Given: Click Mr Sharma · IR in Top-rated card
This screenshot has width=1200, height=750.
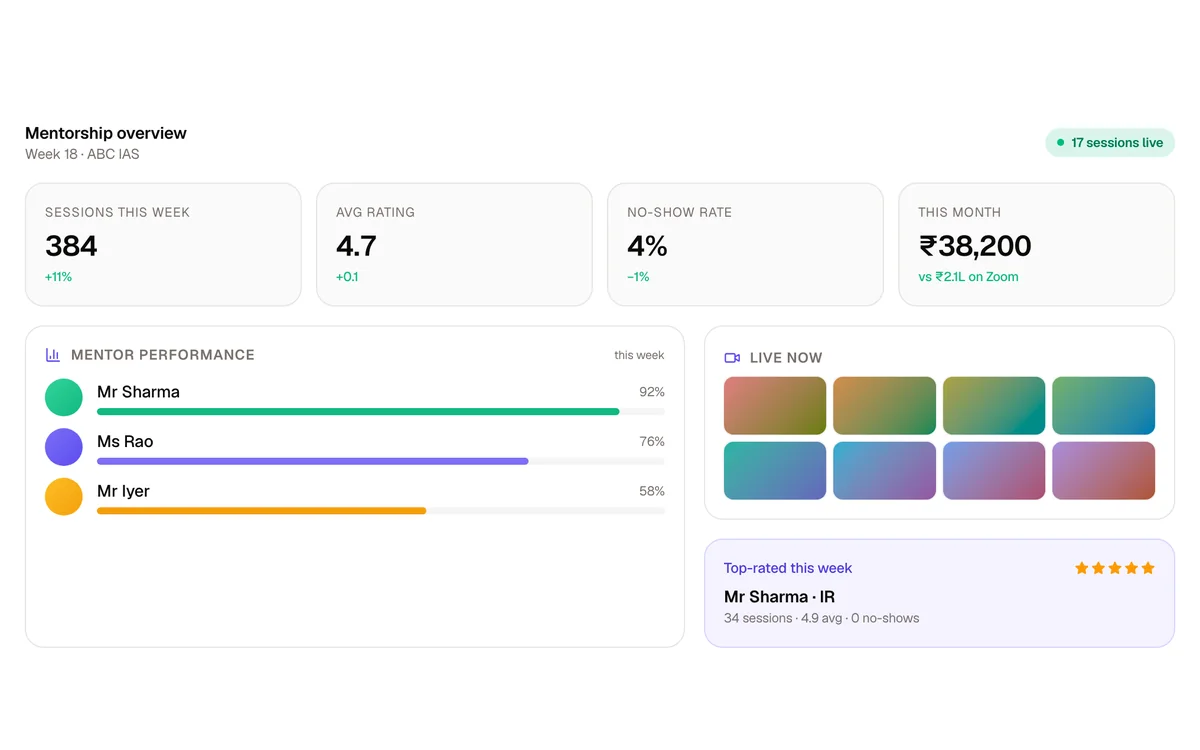Looking at the screenshot, I should tap(779, 597).
